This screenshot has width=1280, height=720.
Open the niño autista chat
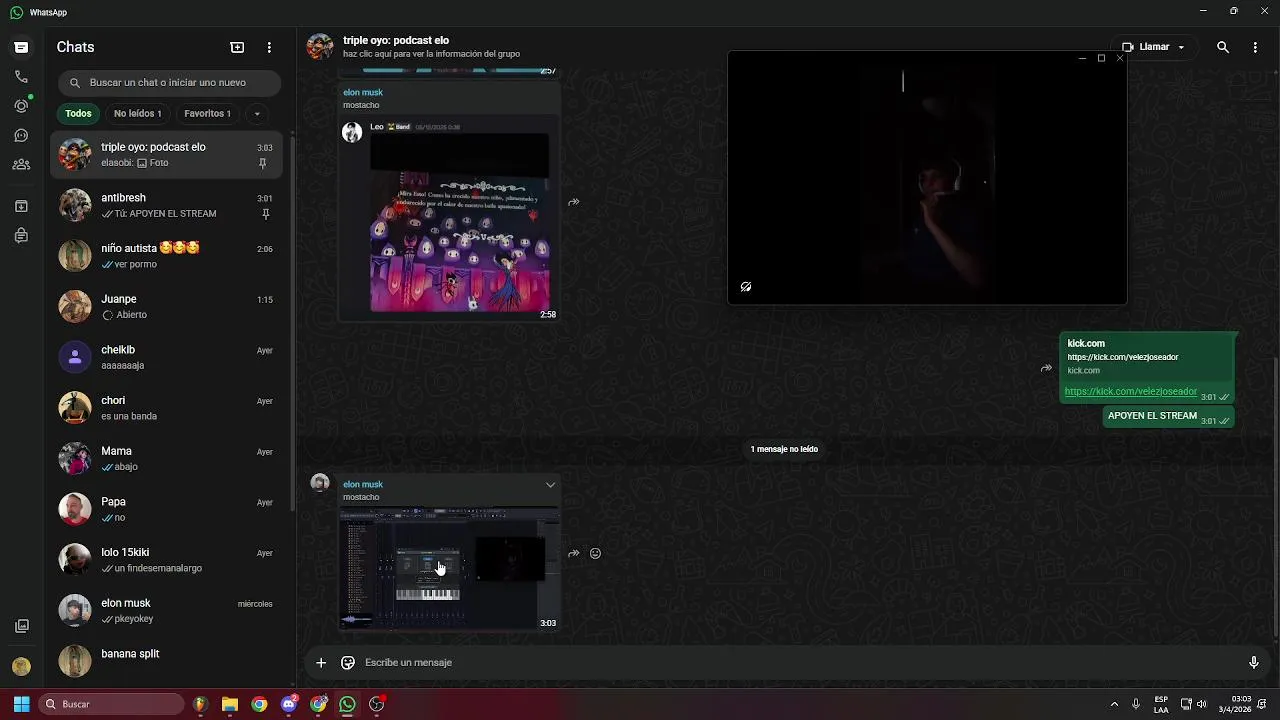pos(167,256)
